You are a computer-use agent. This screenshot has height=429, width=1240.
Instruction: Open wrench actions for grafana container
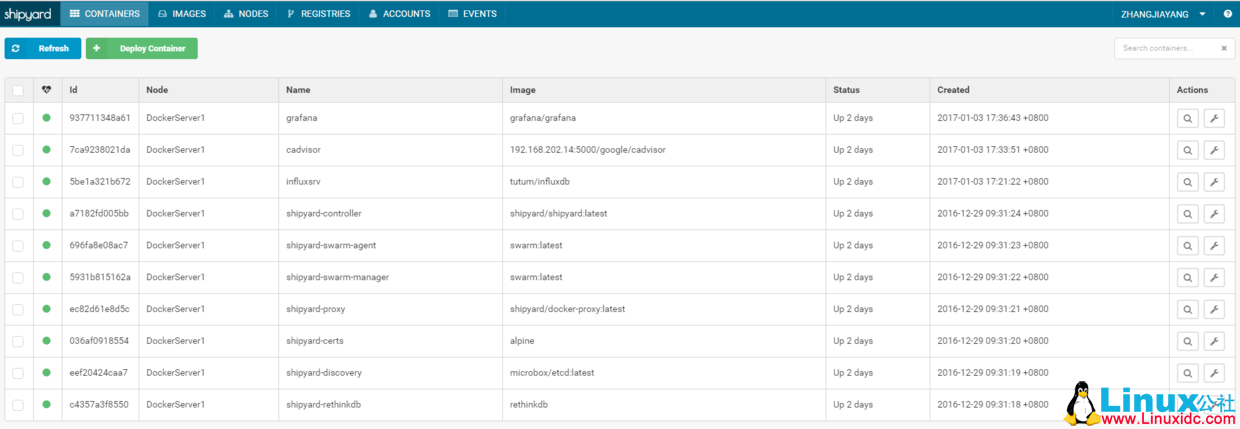click(x=1214, y=118)
